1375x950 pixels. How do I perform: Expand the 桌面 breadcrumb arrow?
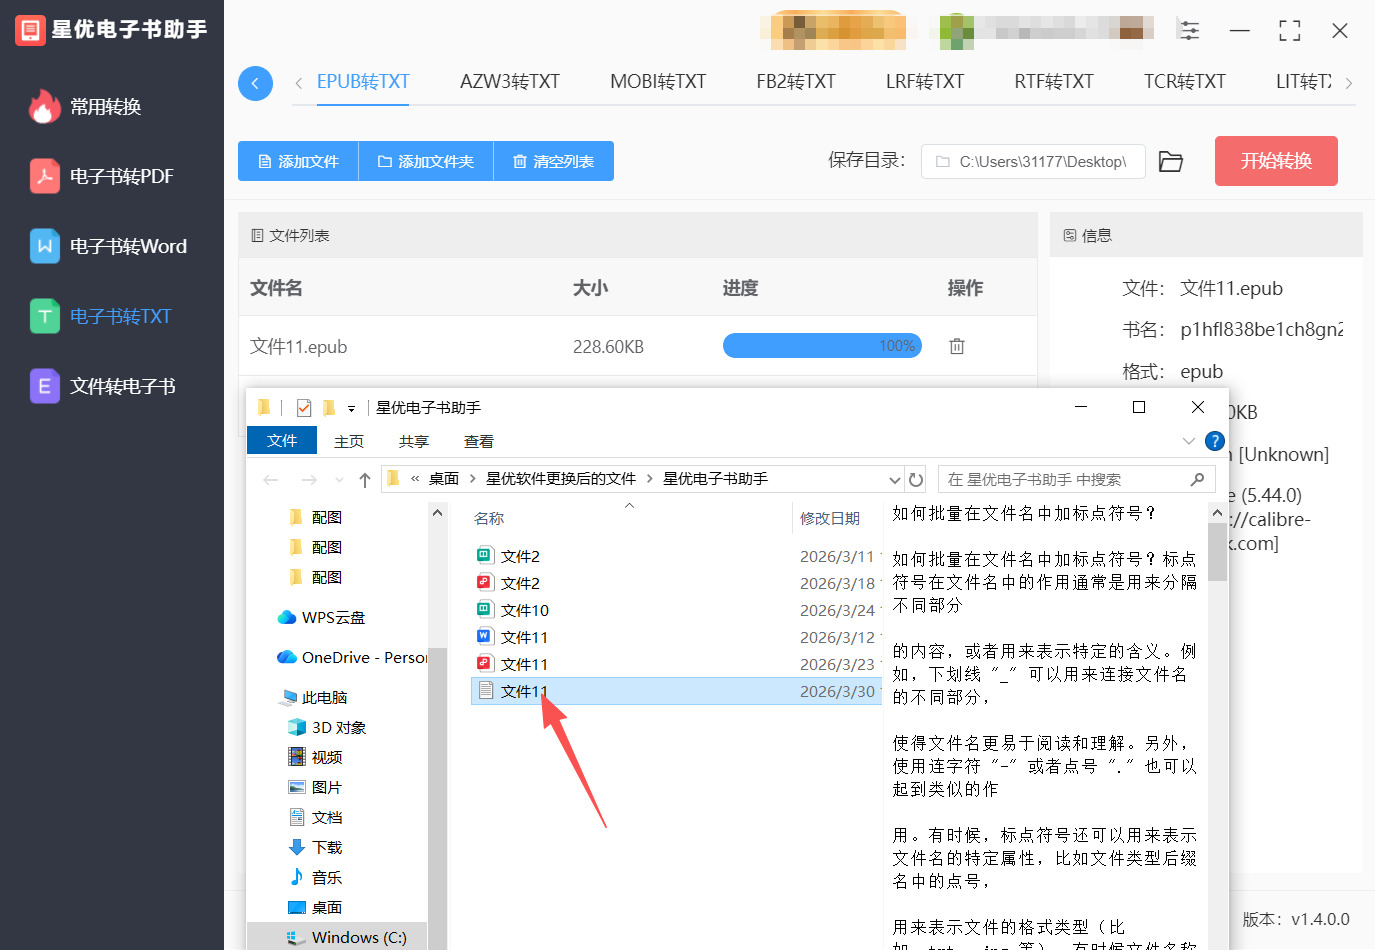[x=473, y=479]
